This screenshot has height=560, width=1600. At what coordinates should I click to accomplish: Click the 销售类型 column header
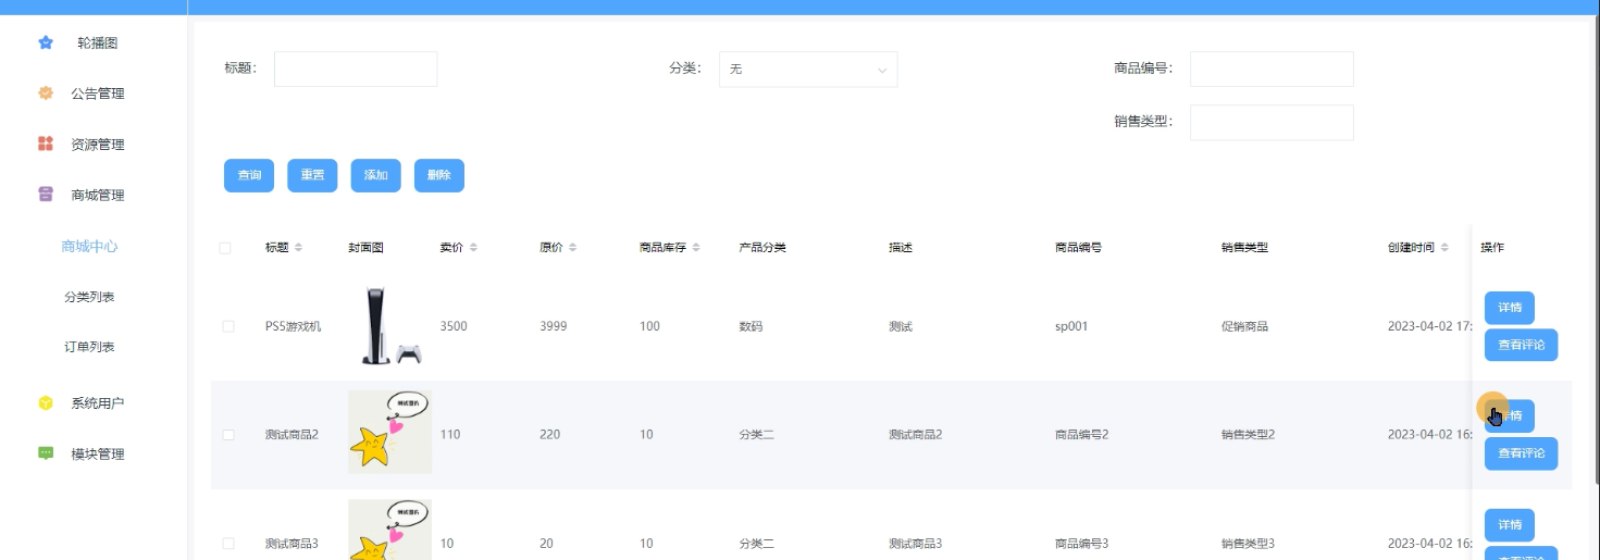[x=1244, y=248]
